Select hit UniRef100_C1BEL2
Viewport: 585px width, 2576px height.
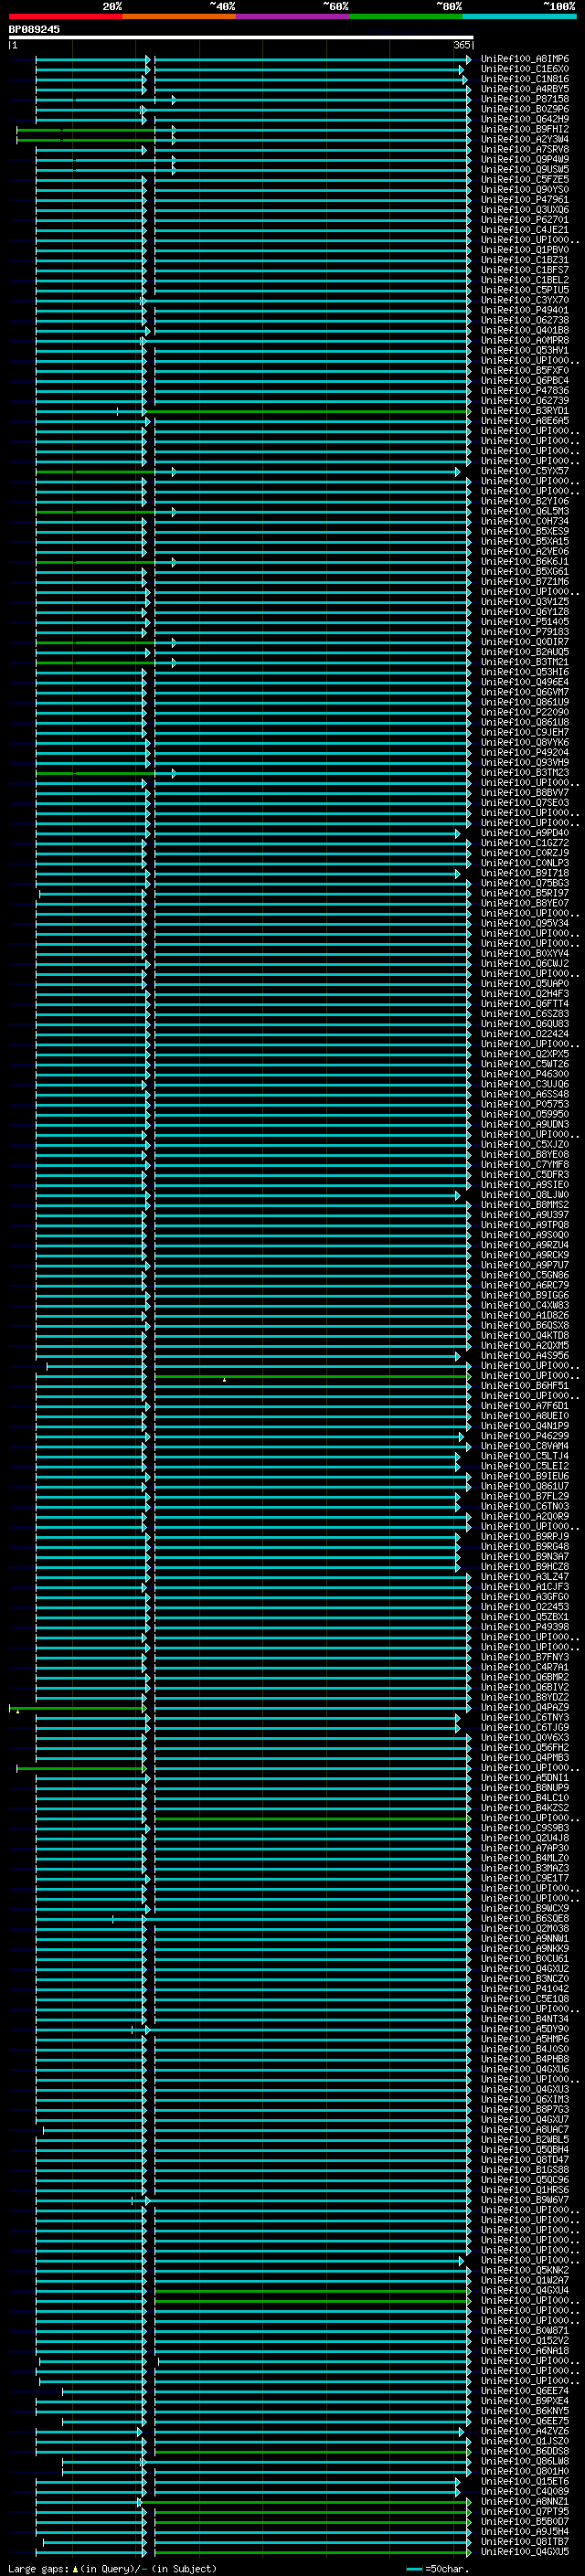tap(524, 280)
